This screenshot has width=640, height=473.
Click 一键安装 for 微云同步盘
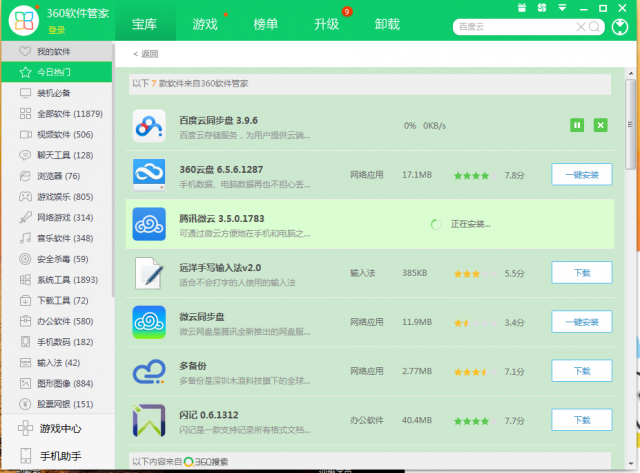tap(582, 322)
